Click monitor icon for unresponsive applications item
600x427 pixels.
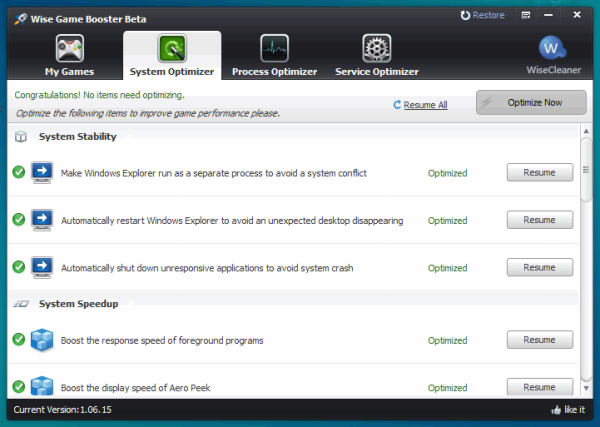click(42, 267)
